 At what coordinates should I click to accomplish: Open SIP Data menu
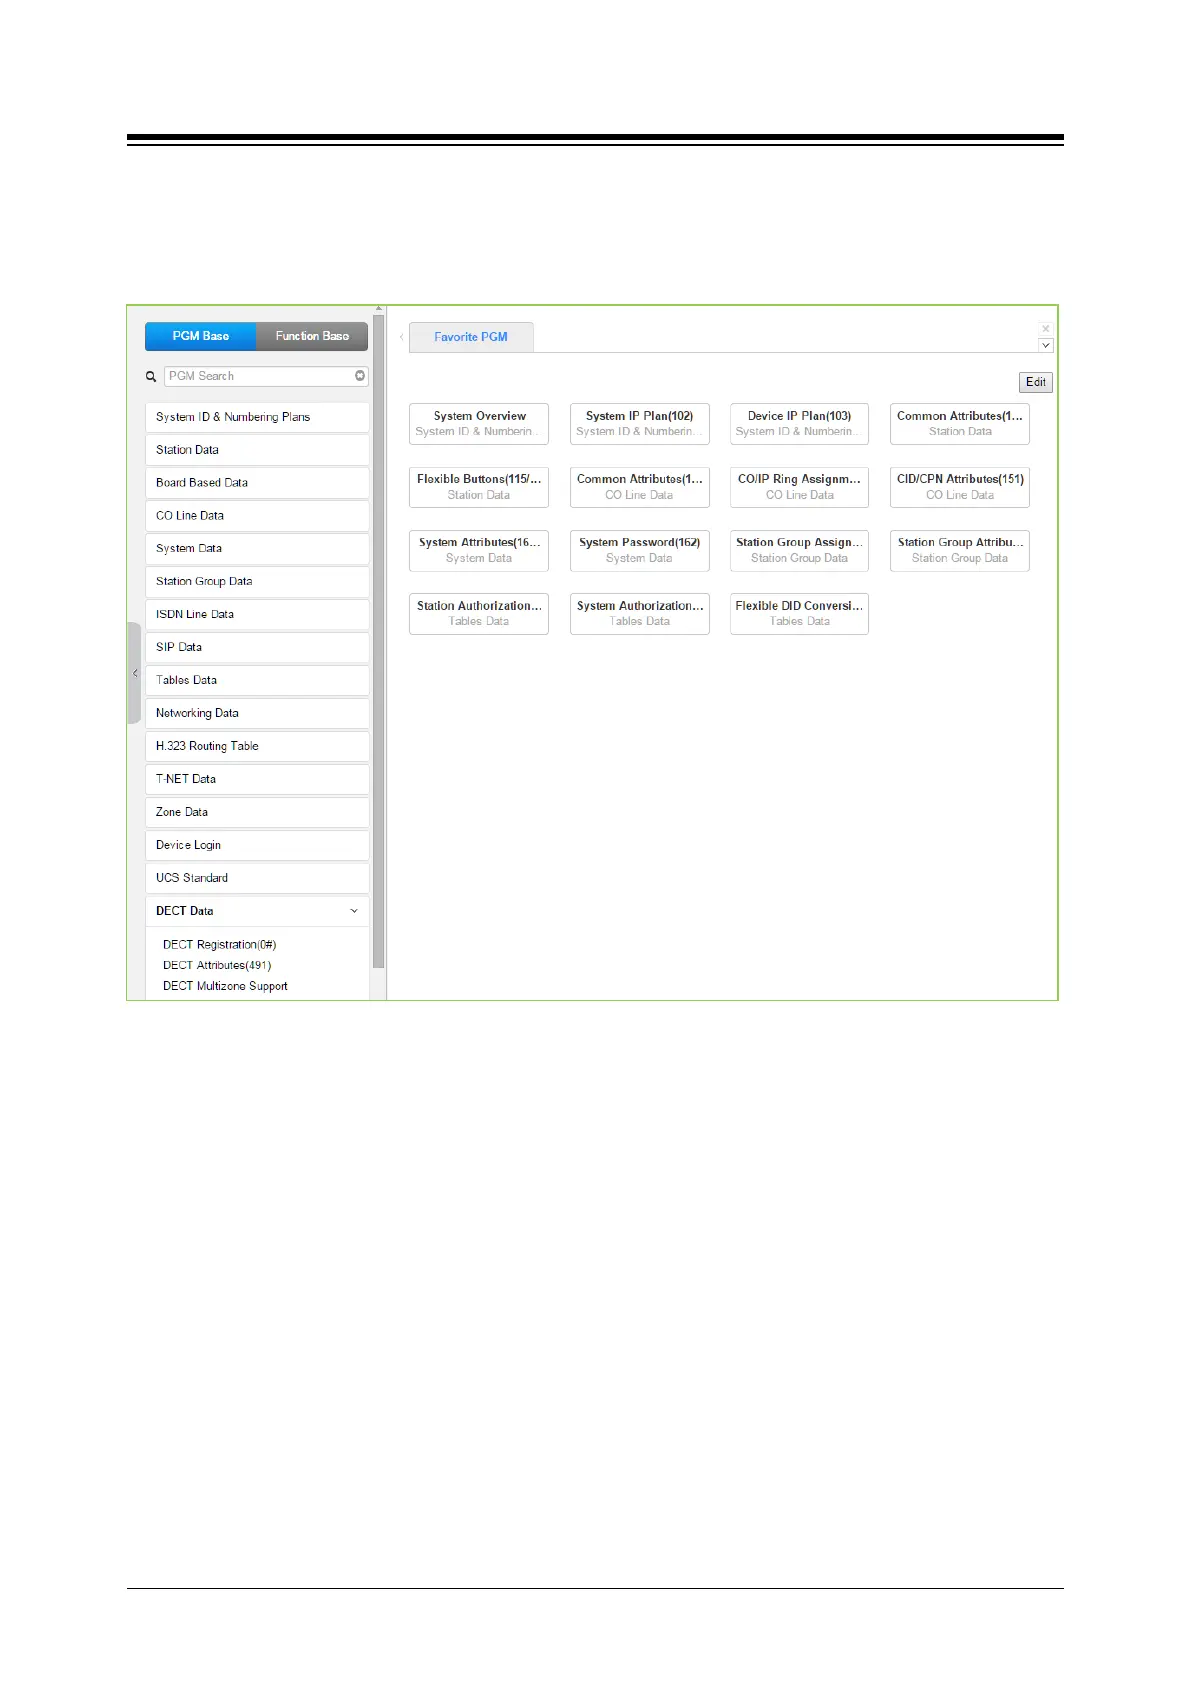click(257, 648)
